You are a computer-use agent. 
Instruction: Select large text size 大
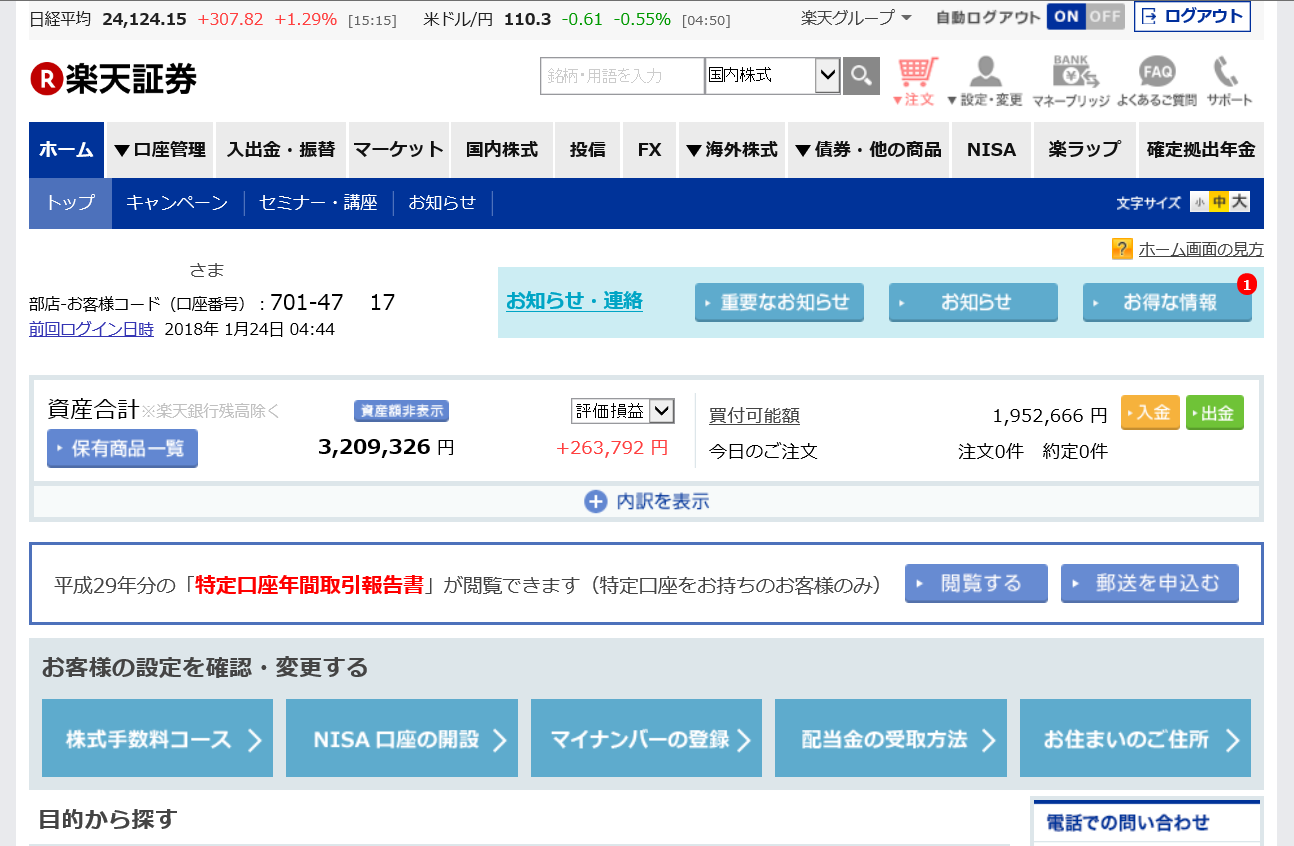click(1240, 202)
